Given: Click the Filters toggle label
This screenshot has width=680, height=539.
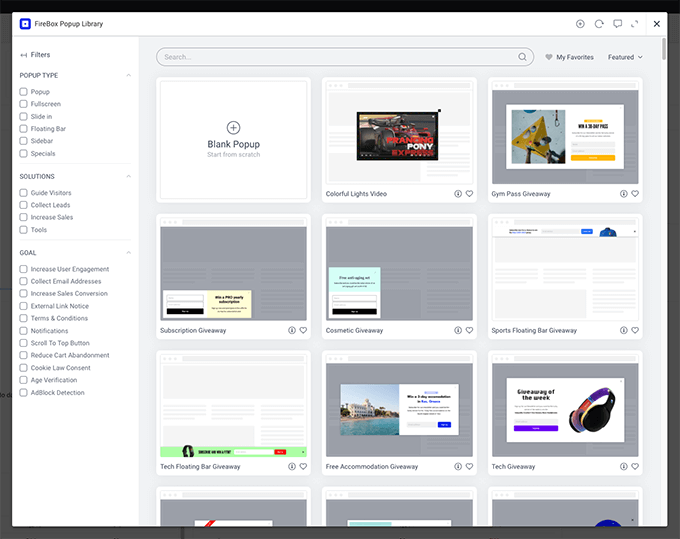Looking at the screenshot, I should pos(40,55).
